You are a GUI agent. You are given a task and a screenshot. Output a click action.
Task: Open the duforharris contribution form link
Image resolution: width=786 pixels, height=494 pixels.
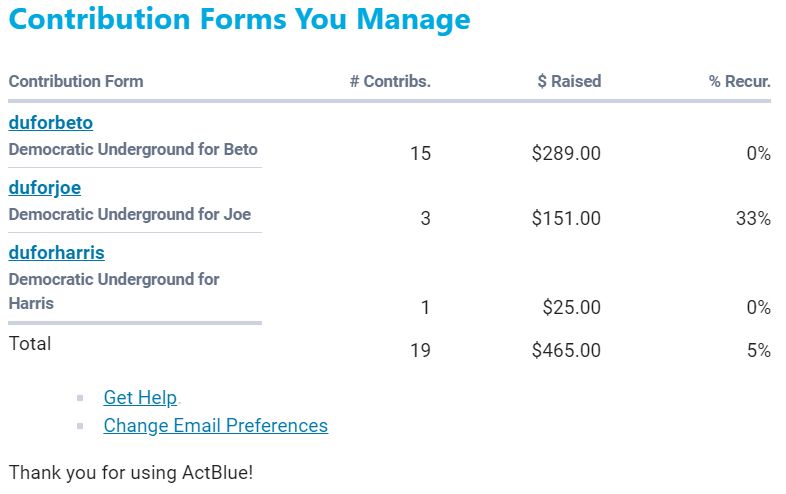[57, 253]
